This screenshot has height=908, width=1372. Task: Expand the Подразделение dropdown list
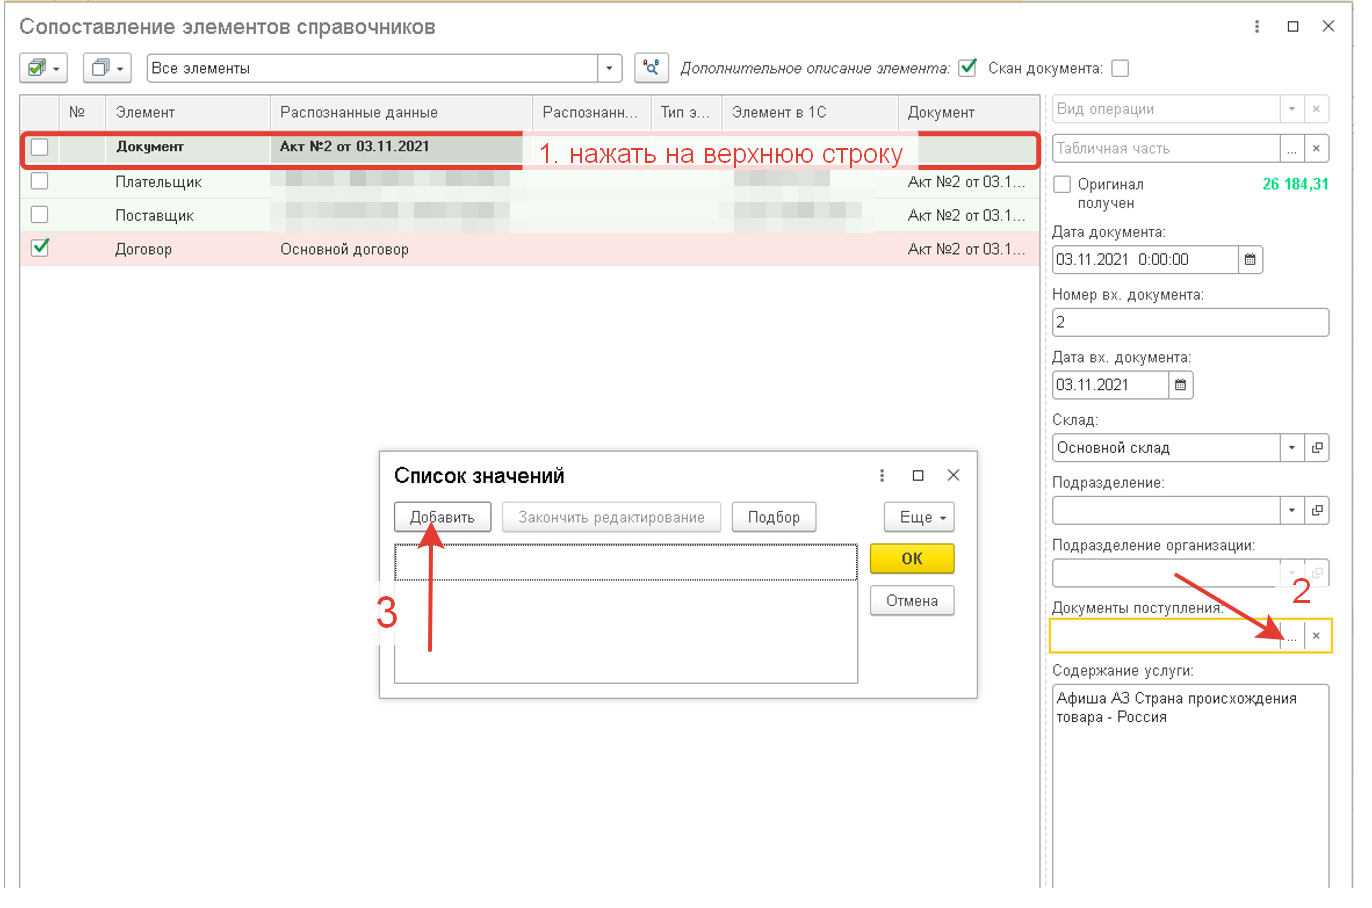(x=1292, y=511)
